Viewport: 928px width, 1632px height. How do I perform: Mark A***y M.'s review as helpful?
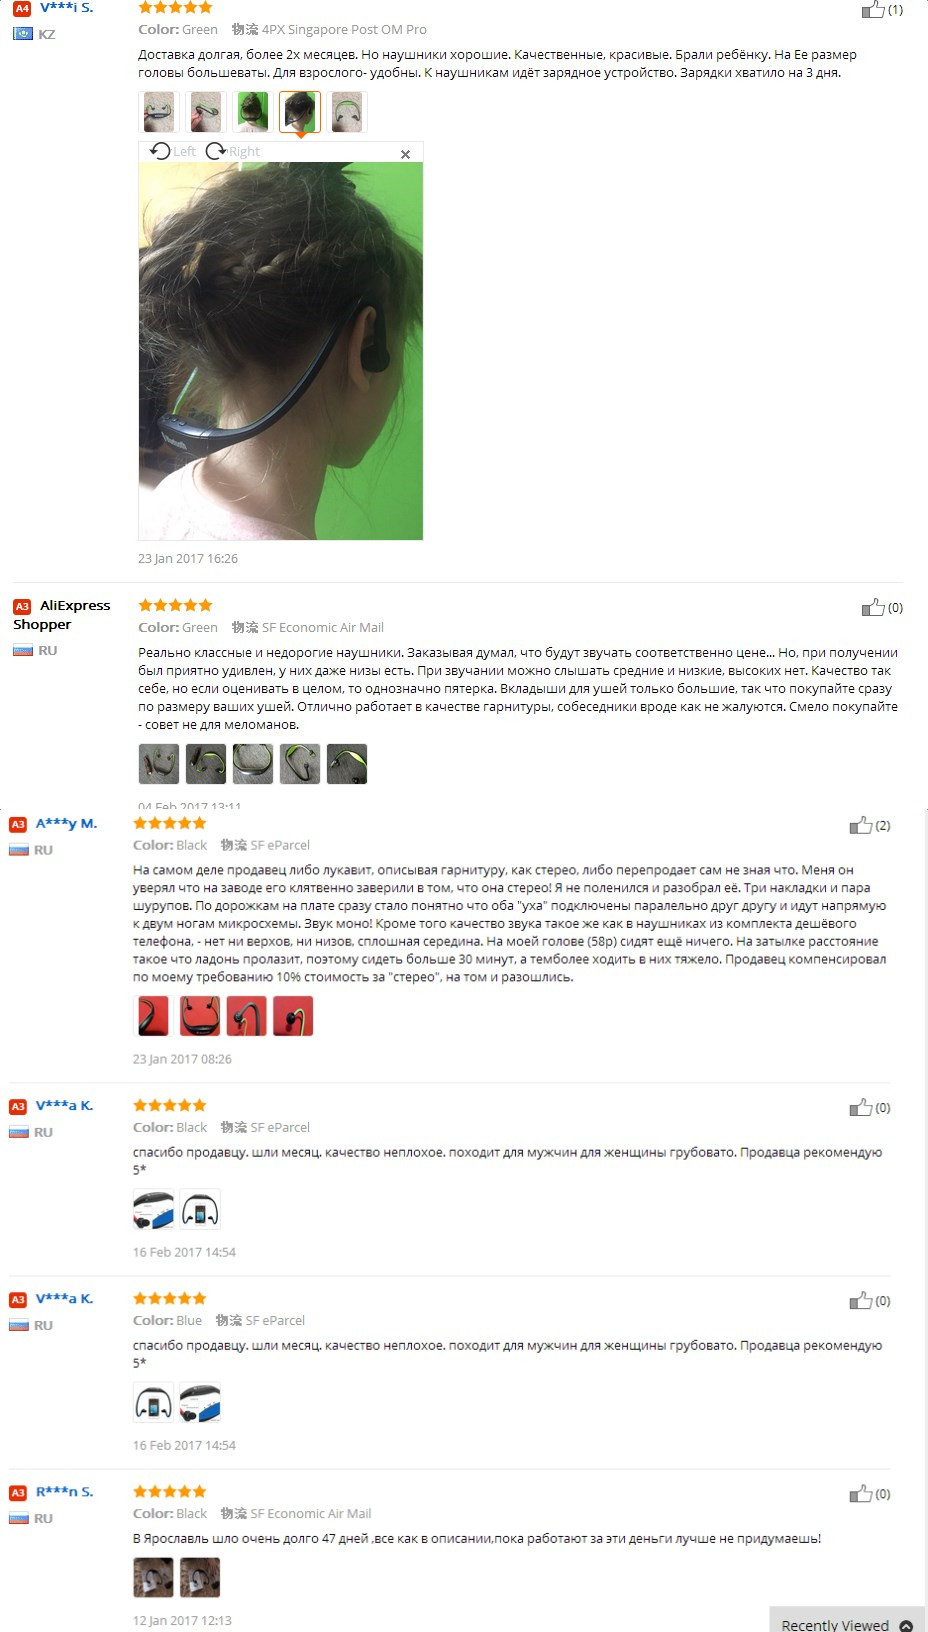[861, 825]
